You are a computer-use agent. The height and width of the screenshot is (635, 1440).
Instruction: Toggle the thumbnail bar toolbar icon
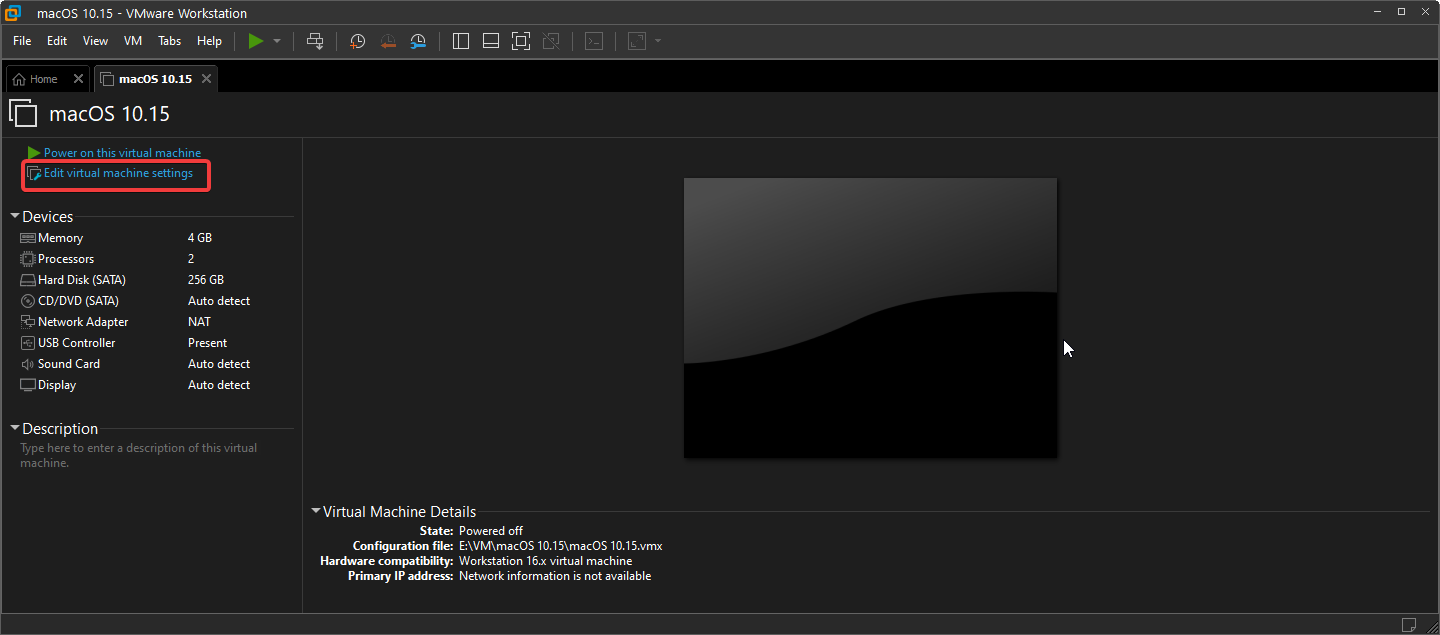click(491, 41)
